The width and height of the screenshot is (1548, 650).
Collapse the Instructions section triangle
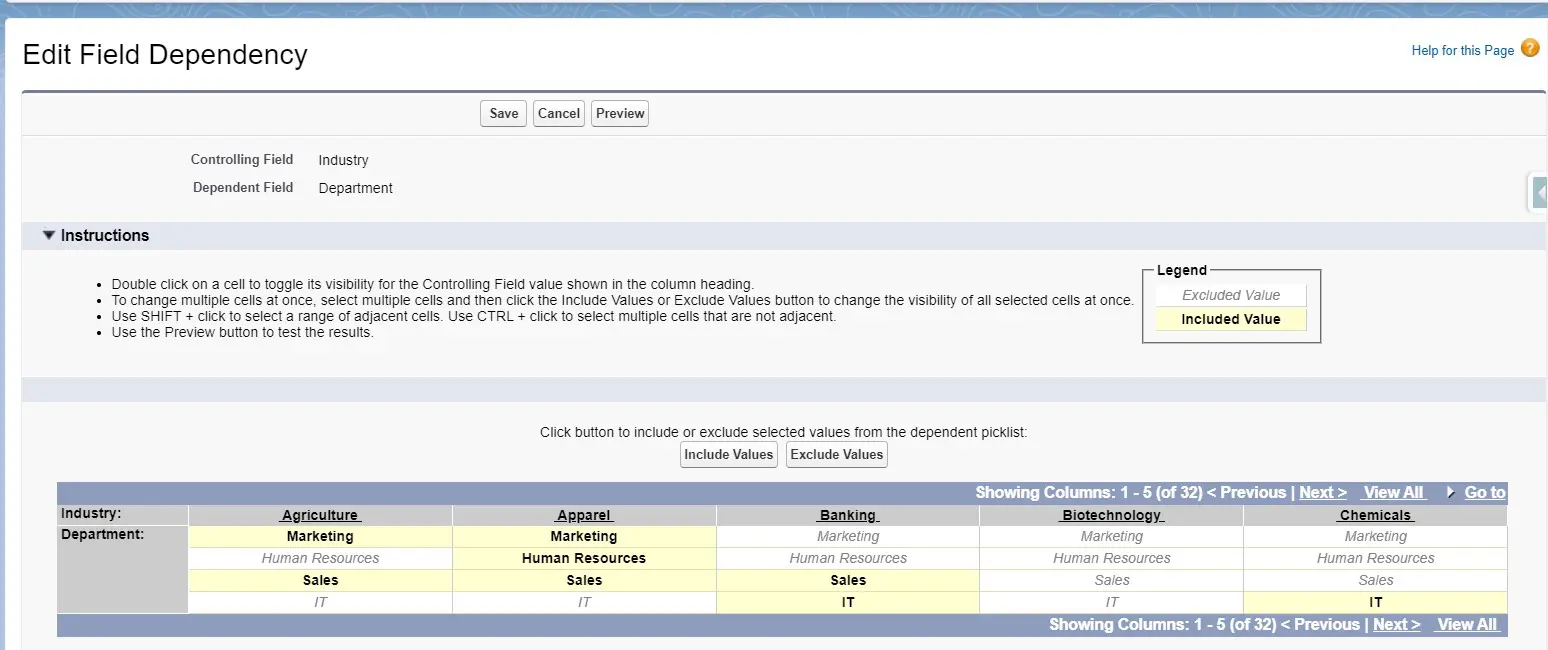[48, 236]
